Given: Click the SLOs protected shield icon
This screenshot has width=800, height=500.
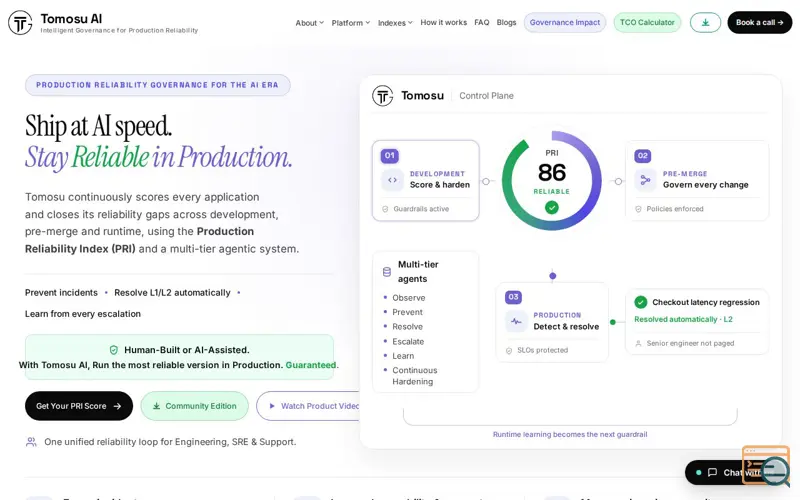Looking at the screenshot, I should coord(509,351).
